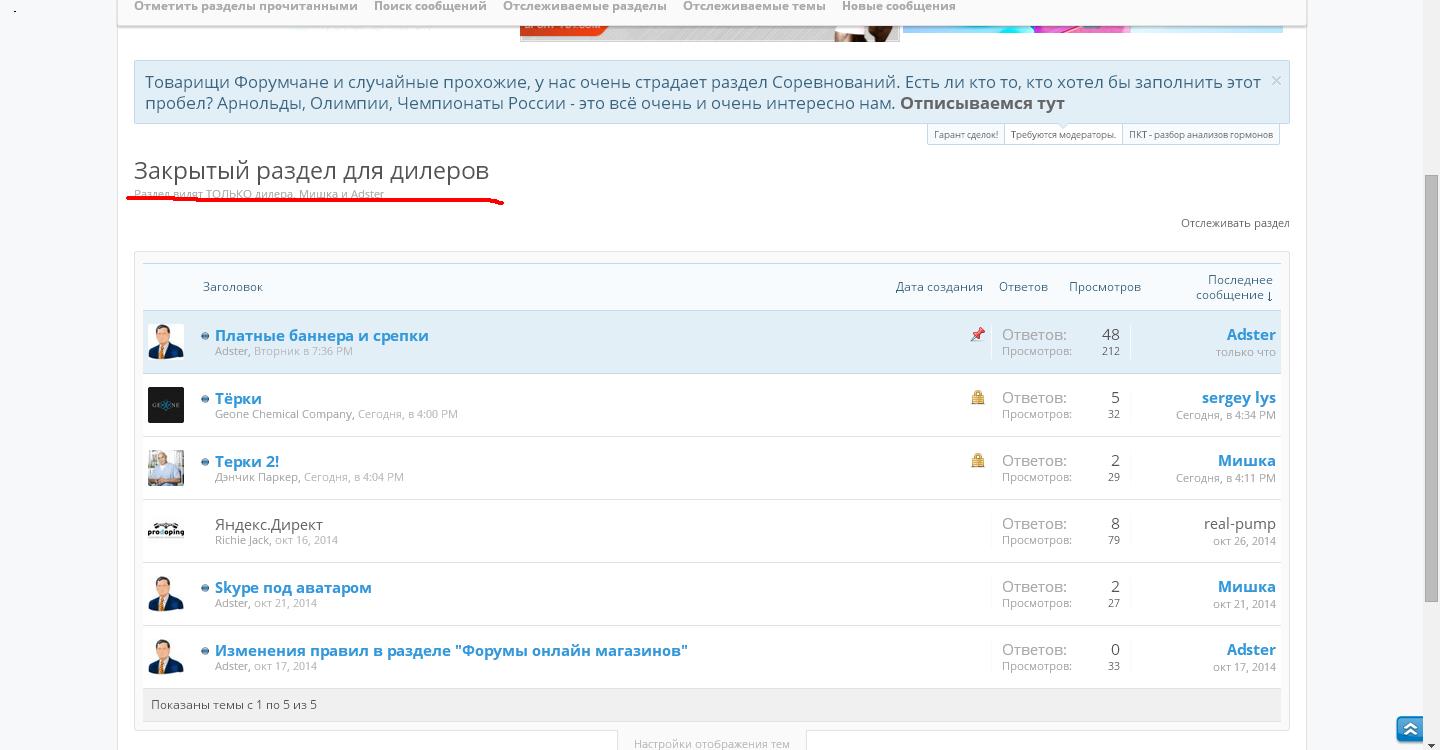
Task: Open thread Яндекс.Директ
Action: 268,525
